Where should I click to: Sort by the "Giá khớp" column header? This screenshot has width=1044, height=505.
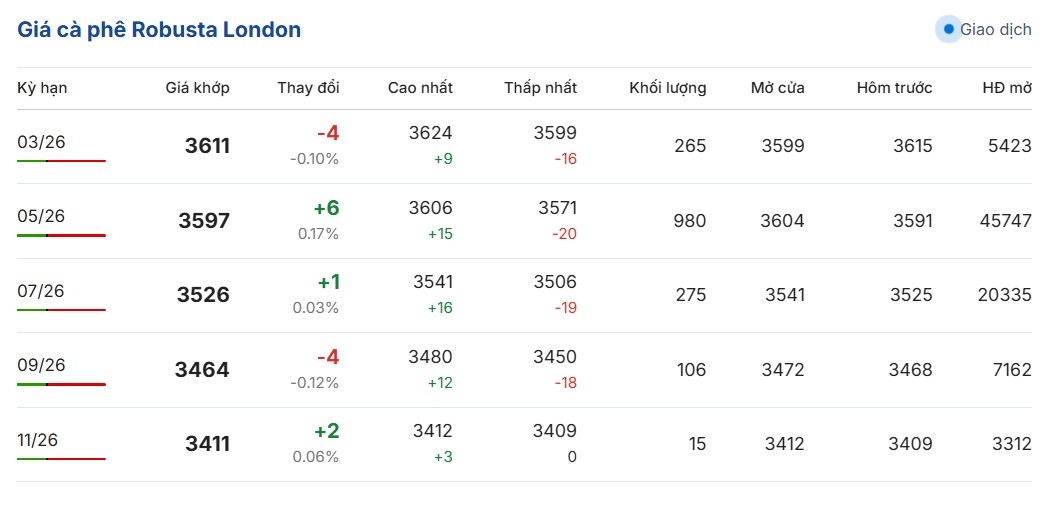click(x=197, y=88)
